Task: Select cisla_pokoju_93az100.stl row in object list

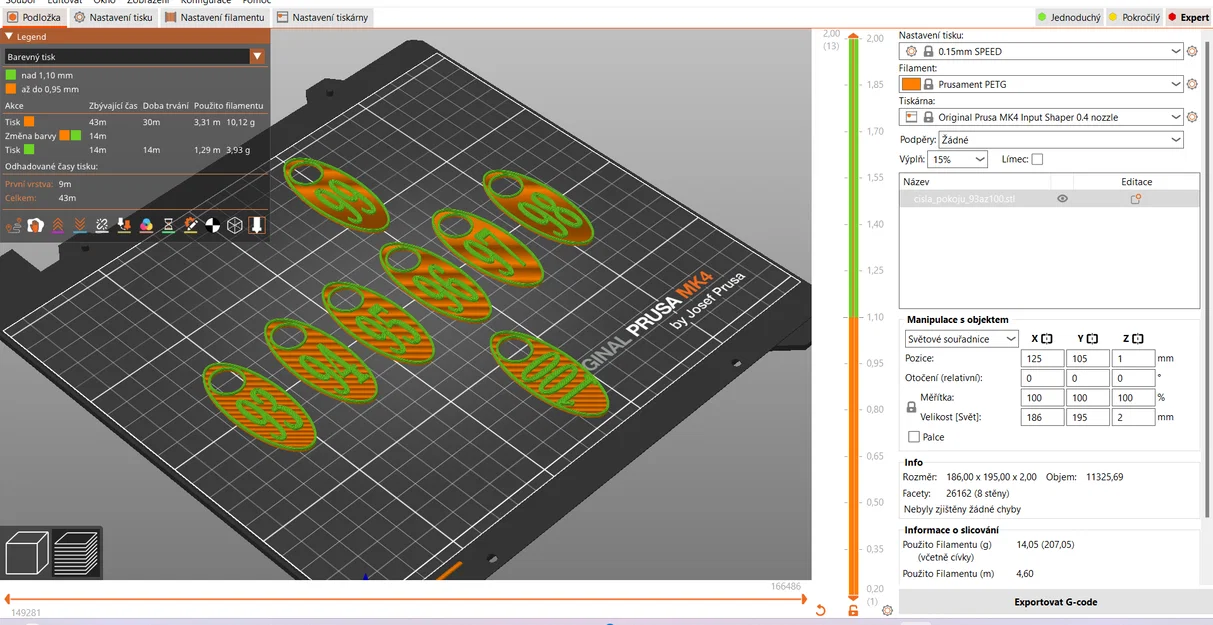Action: (1049, 199)
